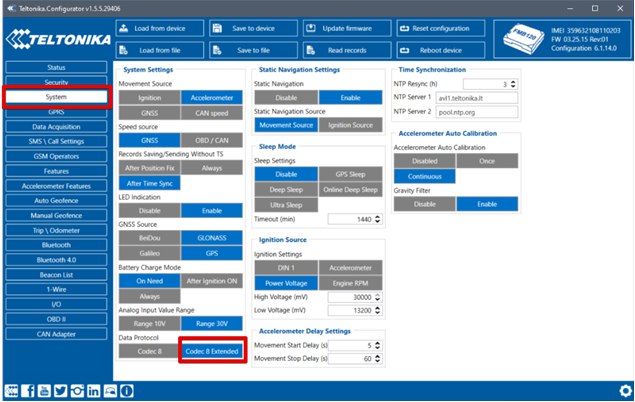Open the Beacon List section
635x402 pixels.
[56, 275]
